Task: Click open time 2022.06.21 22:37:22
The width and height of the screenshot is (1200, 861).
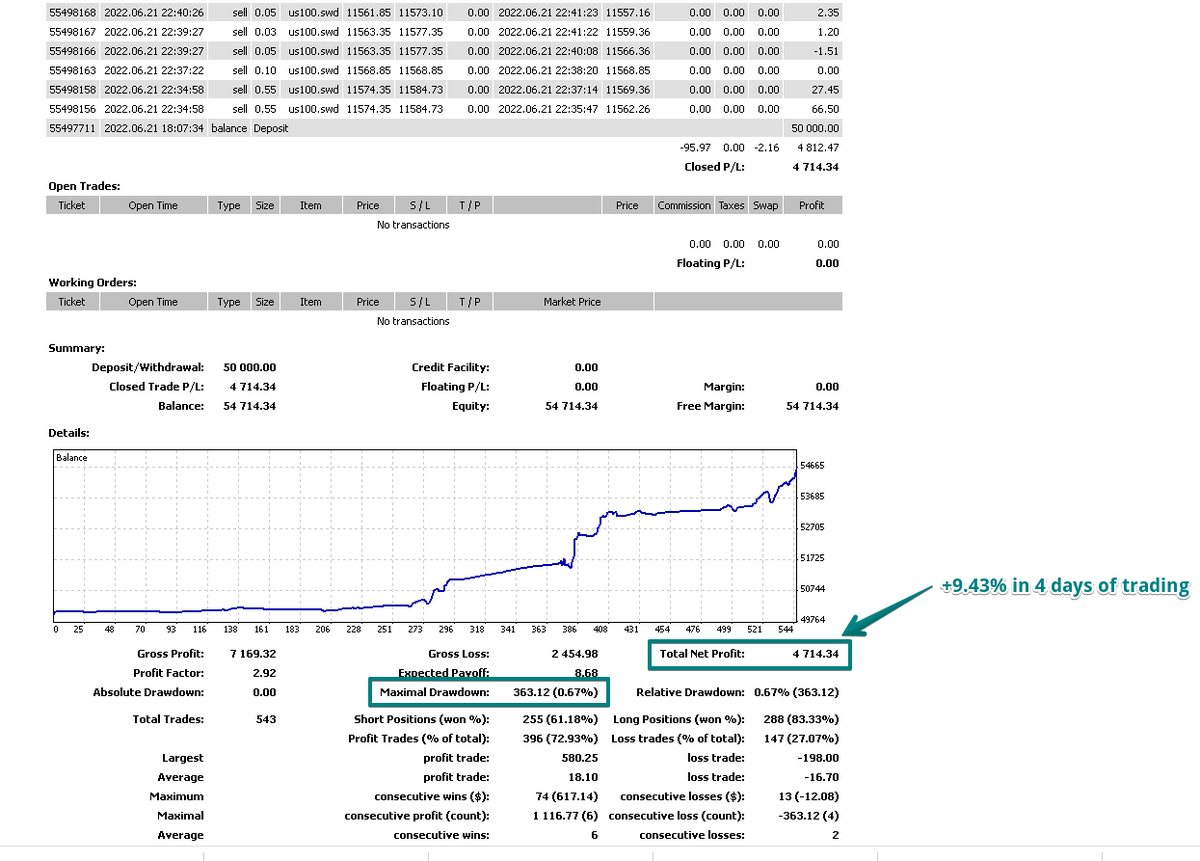Action: pos(153,71)
